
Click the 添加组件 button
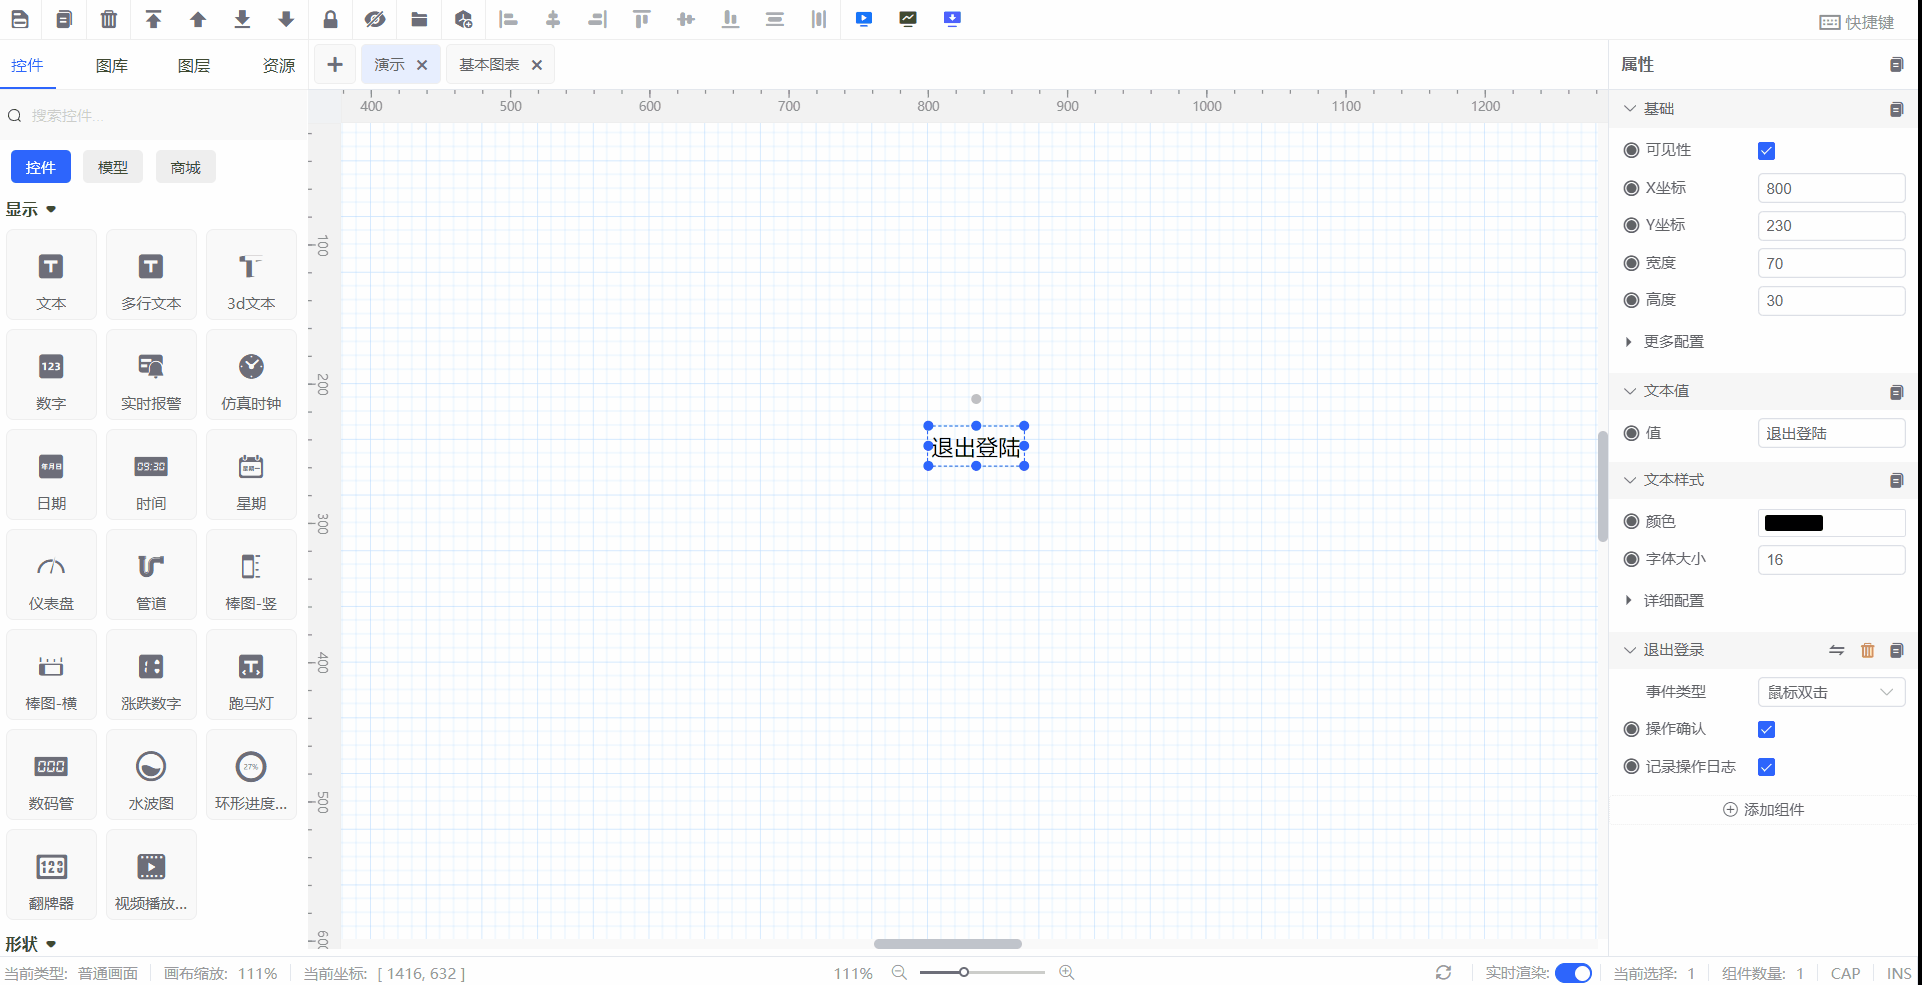(x=1763, y=810)
